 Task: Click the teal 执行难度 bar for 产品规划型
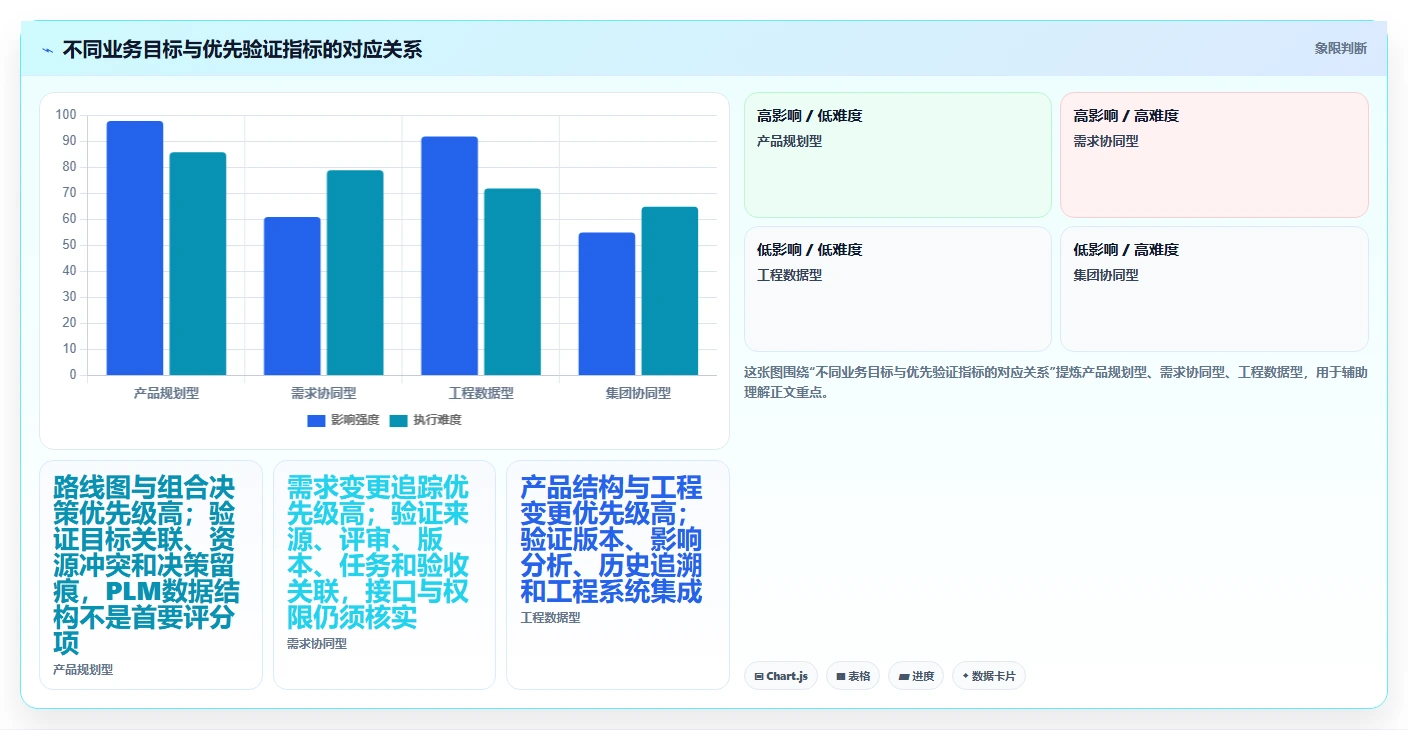[x=198, y=264]
